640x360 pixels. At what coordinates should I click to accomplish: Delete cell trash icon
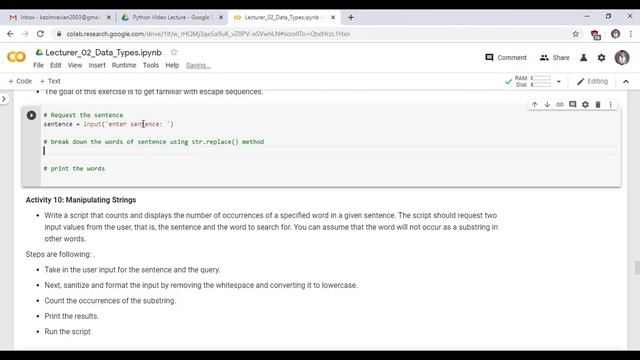pos(598,105)
